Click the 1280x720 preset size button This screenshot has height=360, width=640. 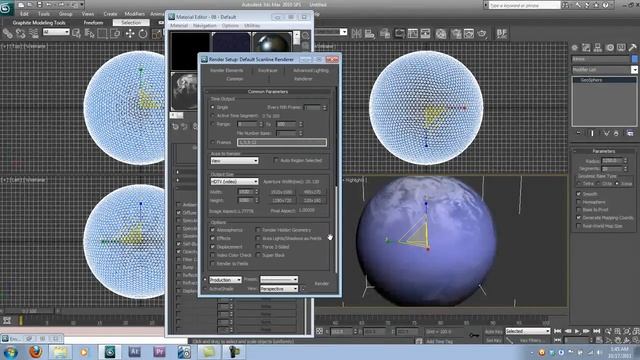282,201
